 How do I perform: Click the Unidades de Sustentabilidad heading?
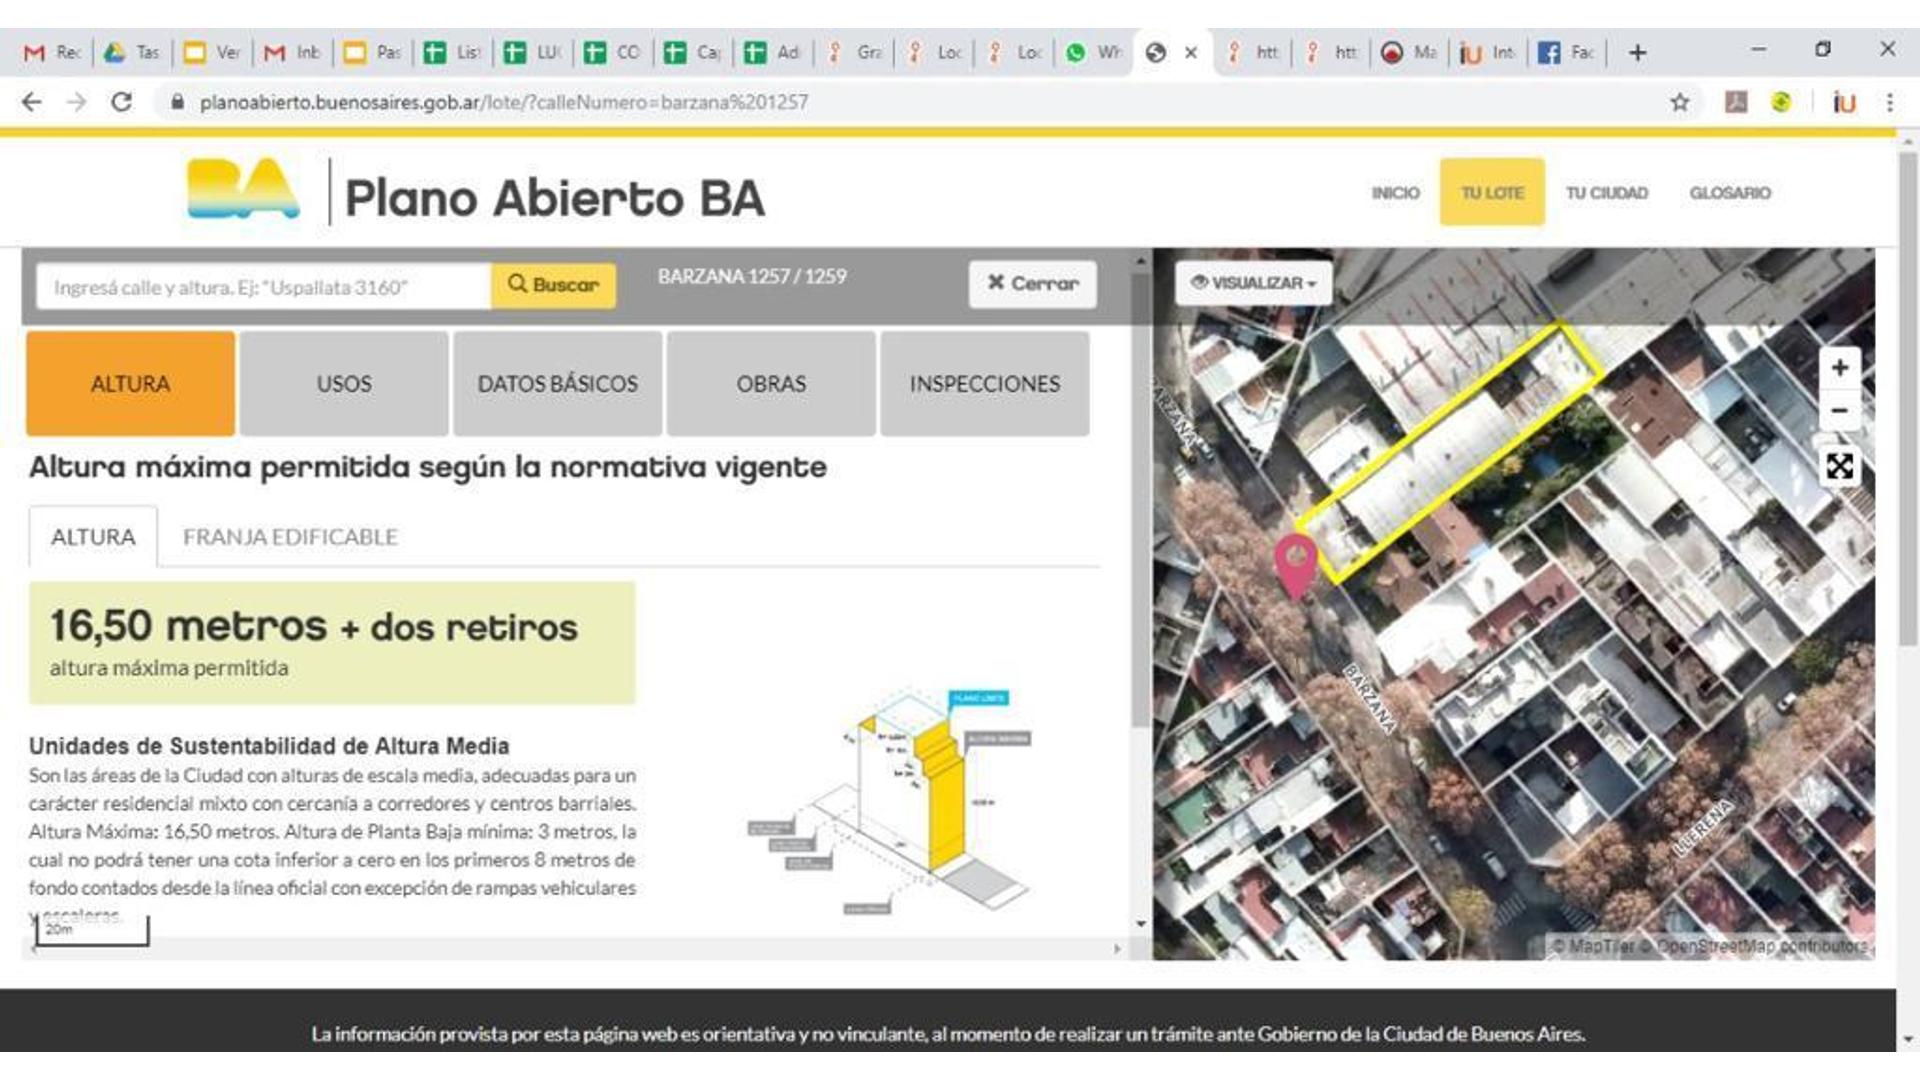pos(269,746)
